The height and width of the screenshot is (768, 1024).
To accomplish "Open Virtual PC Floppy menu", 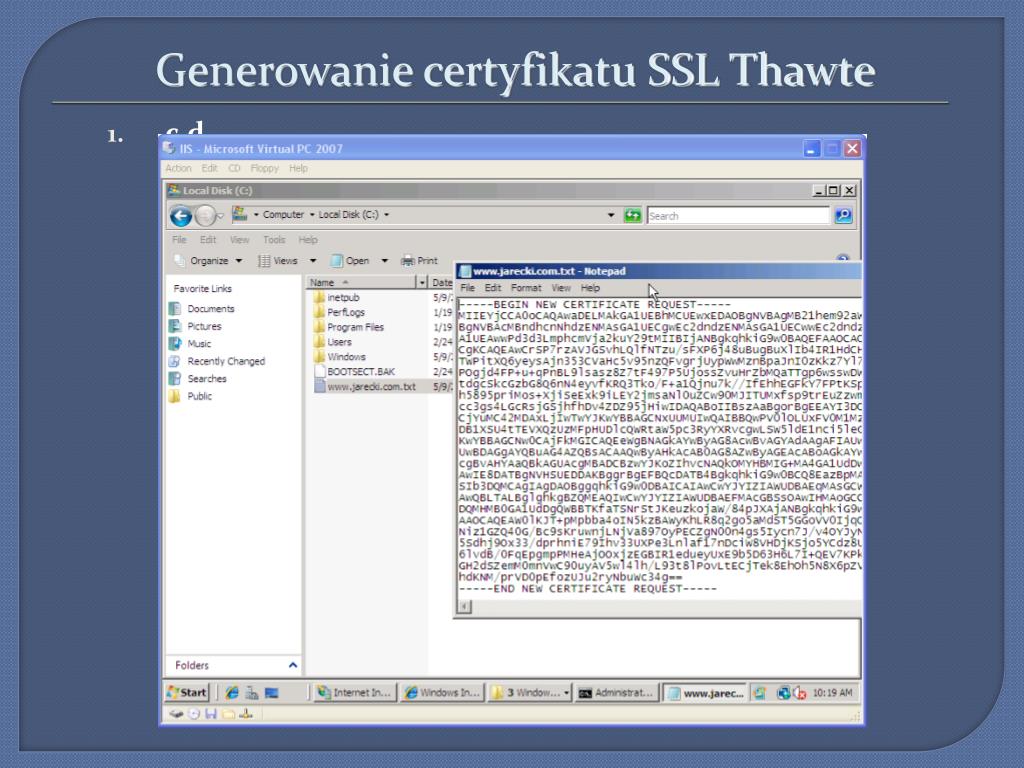I will [264, 168].
